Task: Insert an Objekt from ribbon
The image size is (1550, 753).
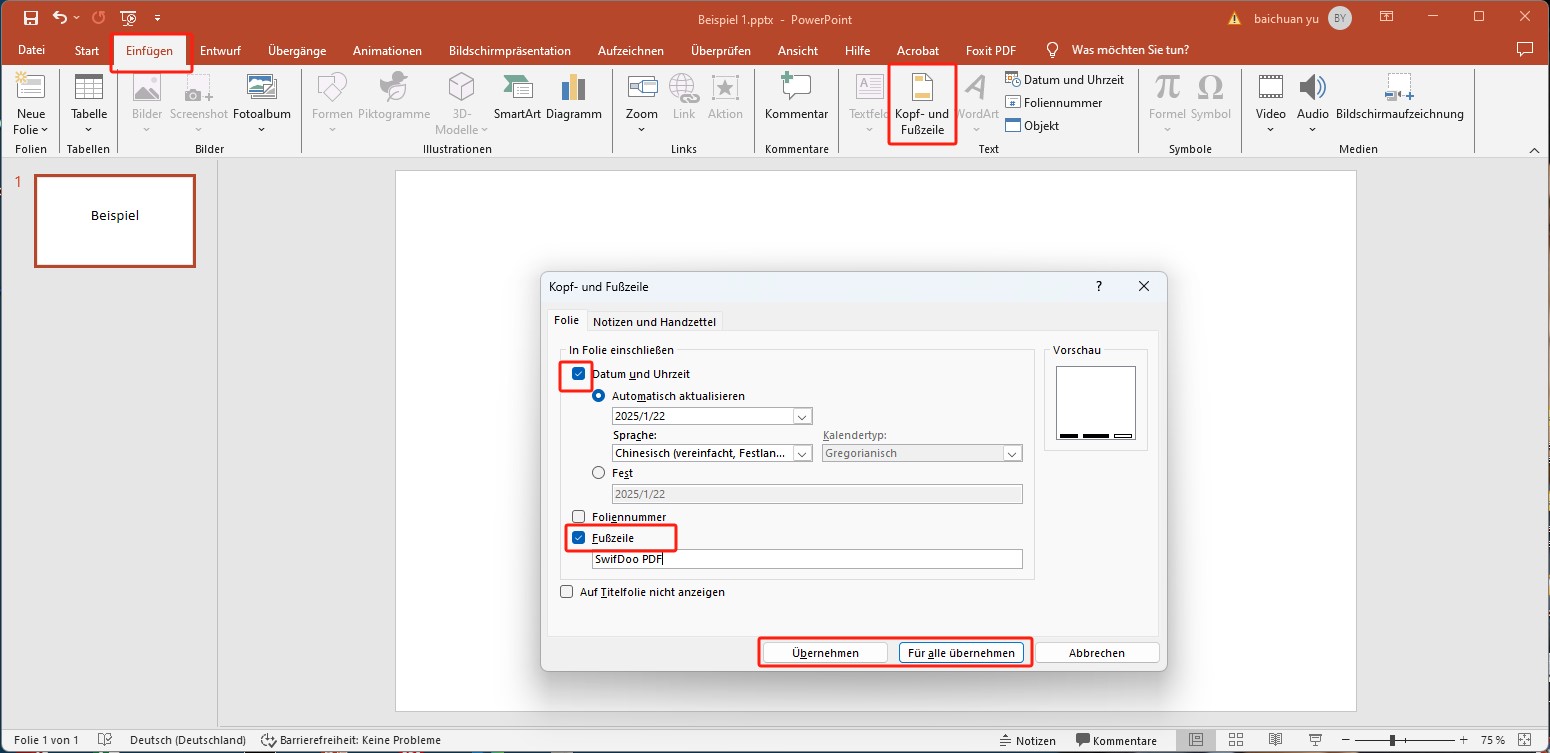Action: [1032, 125]
